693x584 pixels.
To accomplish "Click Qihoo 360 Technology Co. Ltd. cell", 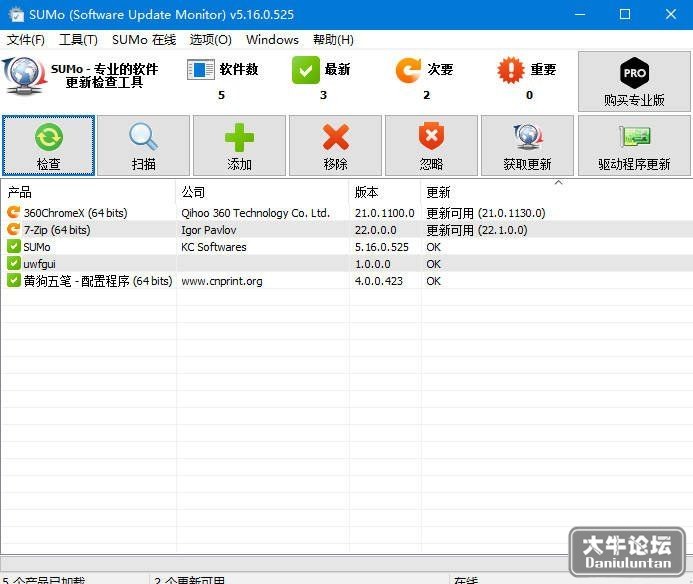I will click(x=255, y=213).
